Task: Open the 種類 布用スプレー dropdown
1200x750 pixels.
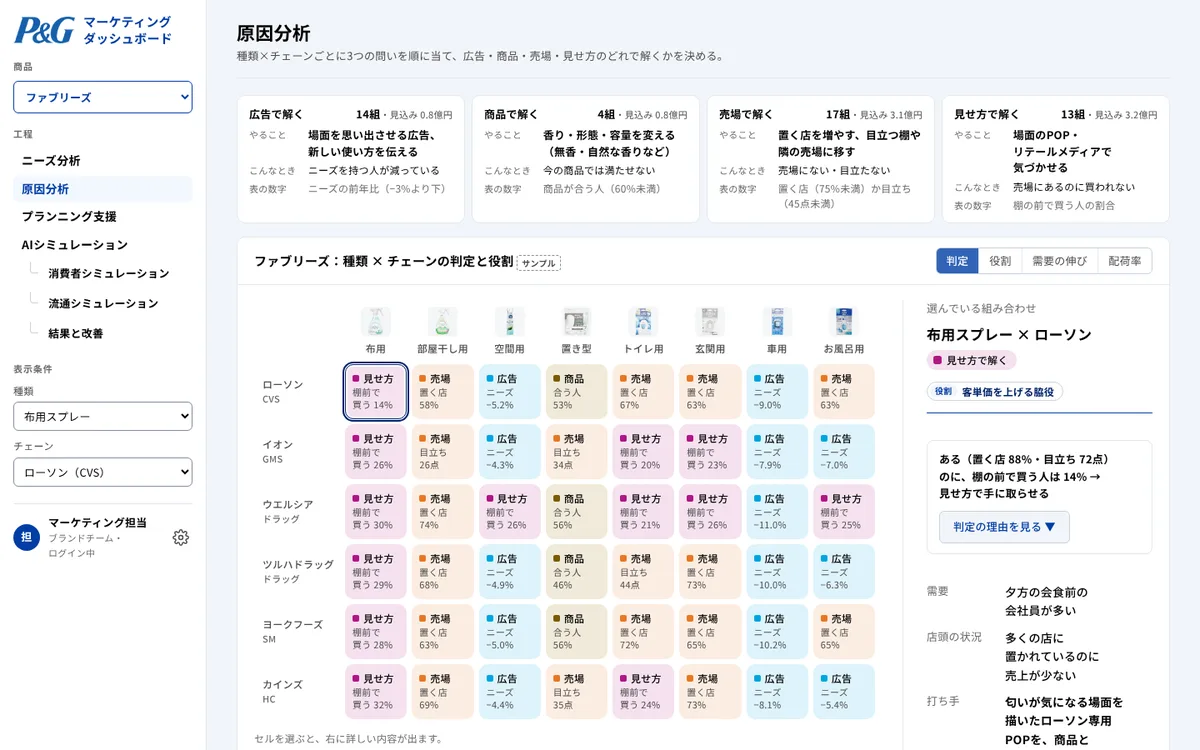Action: point(103,416)
